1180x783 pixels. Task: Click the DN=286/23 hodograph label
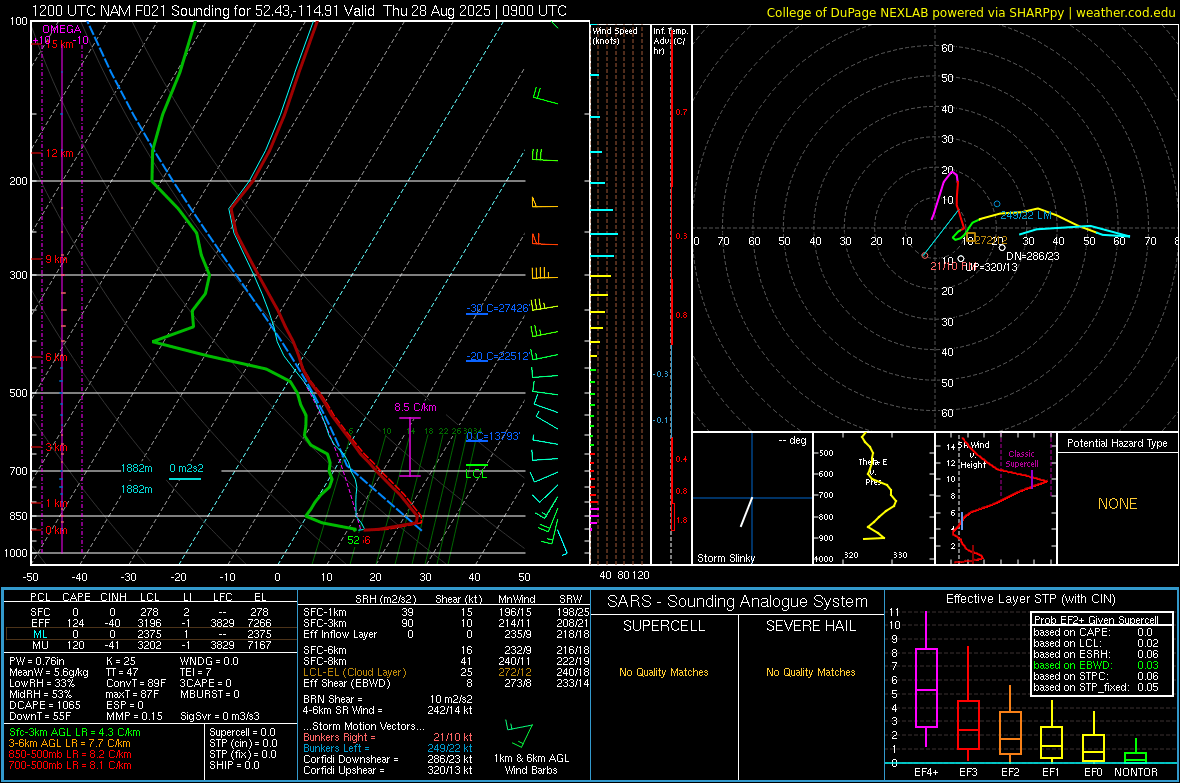[x=1032, y=256]
